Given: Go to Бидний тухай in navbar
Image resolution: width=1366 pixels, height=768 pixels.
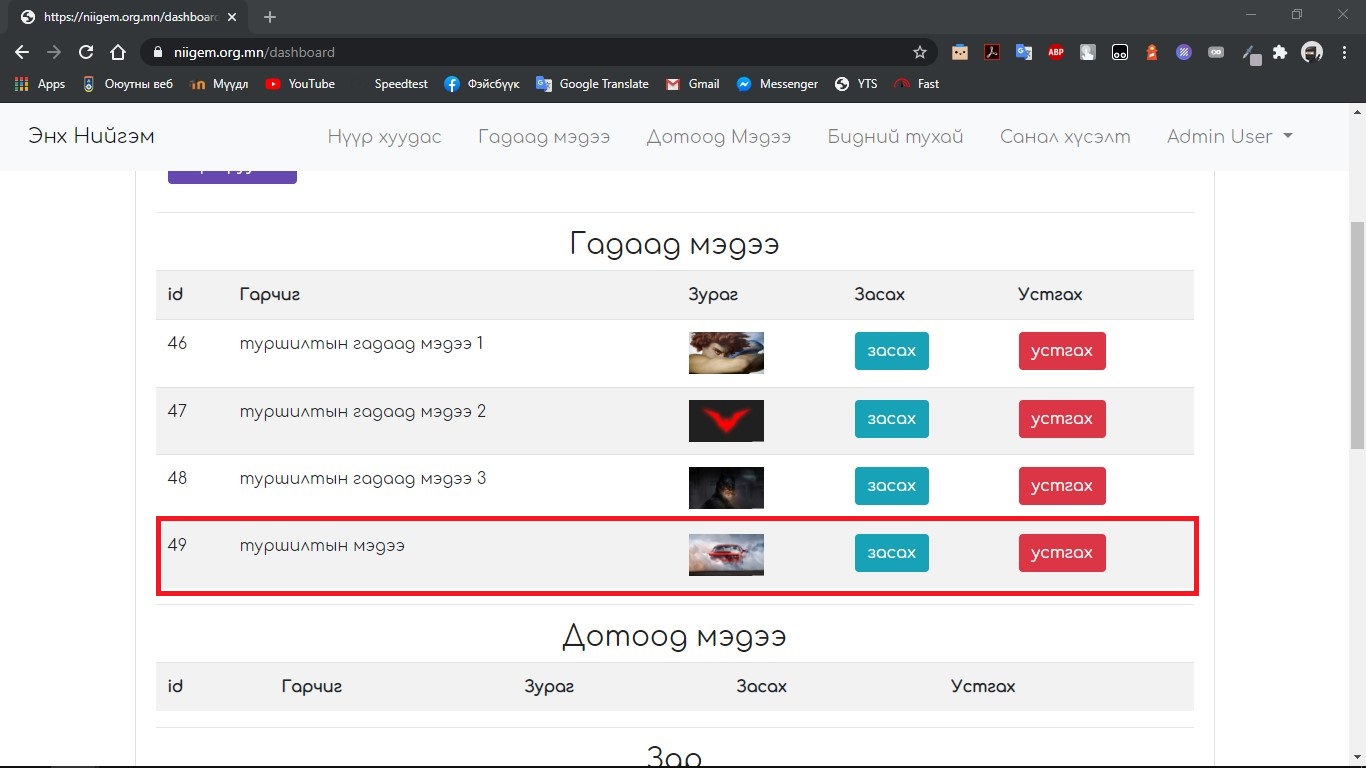Looking at the screenshot, I should point(895,137).
